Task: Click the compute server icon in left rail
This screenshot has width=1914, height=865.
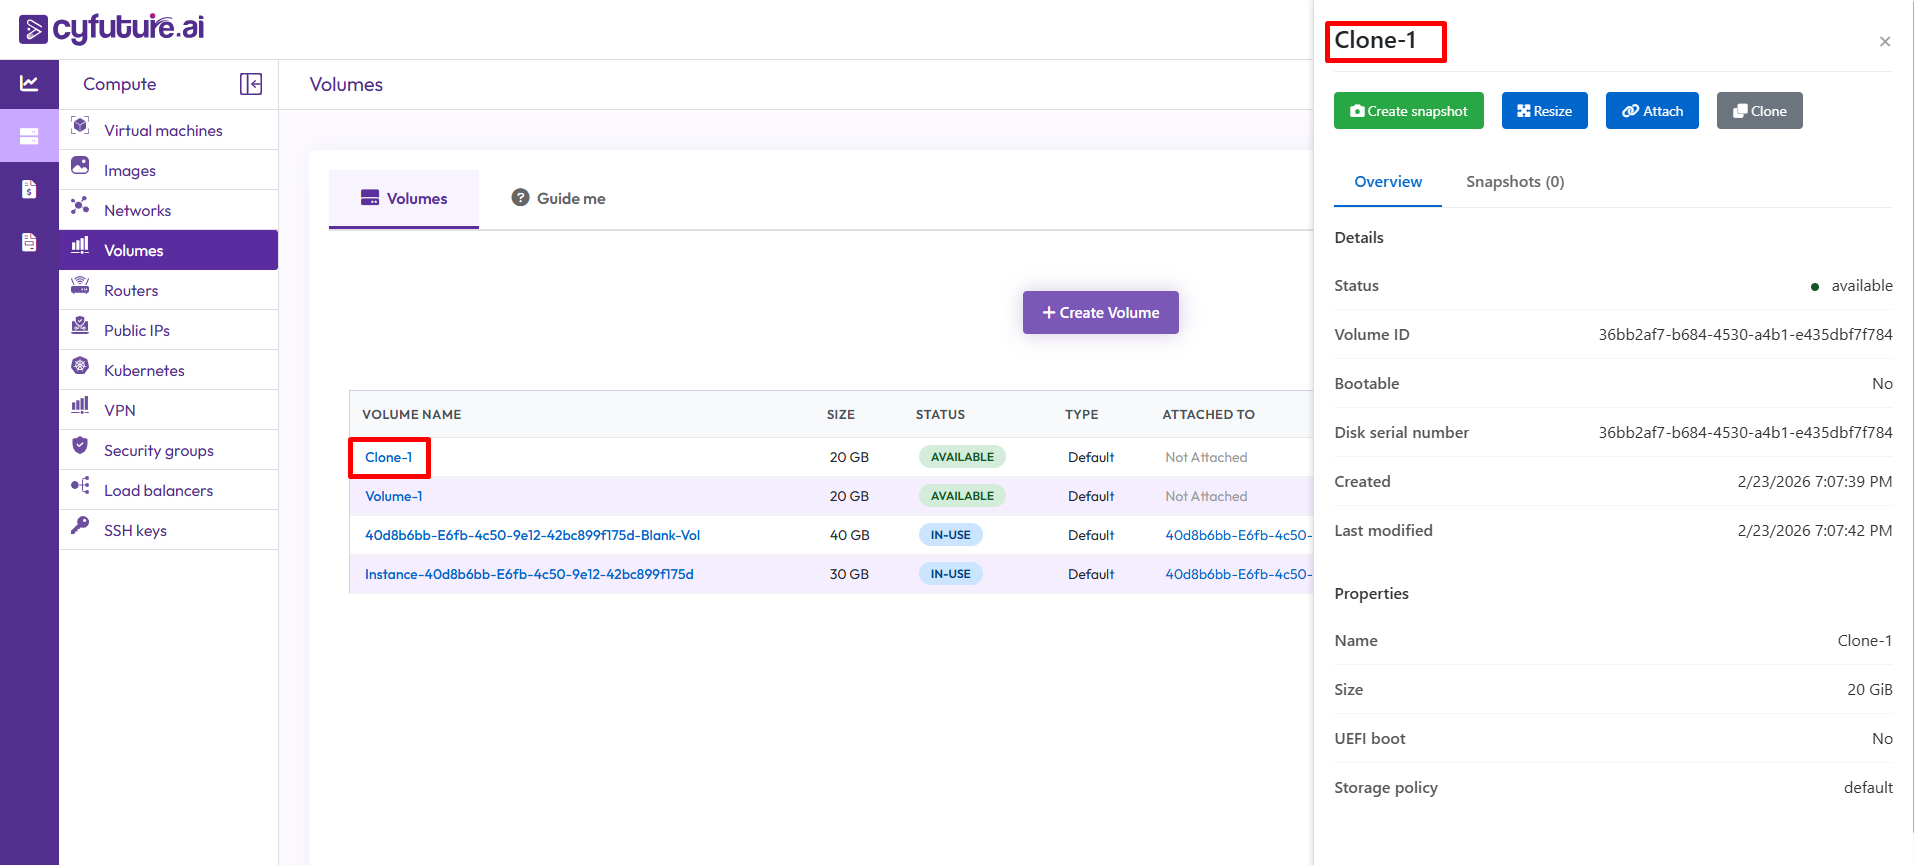Action: pyautogui.click(x=29, y=136)
